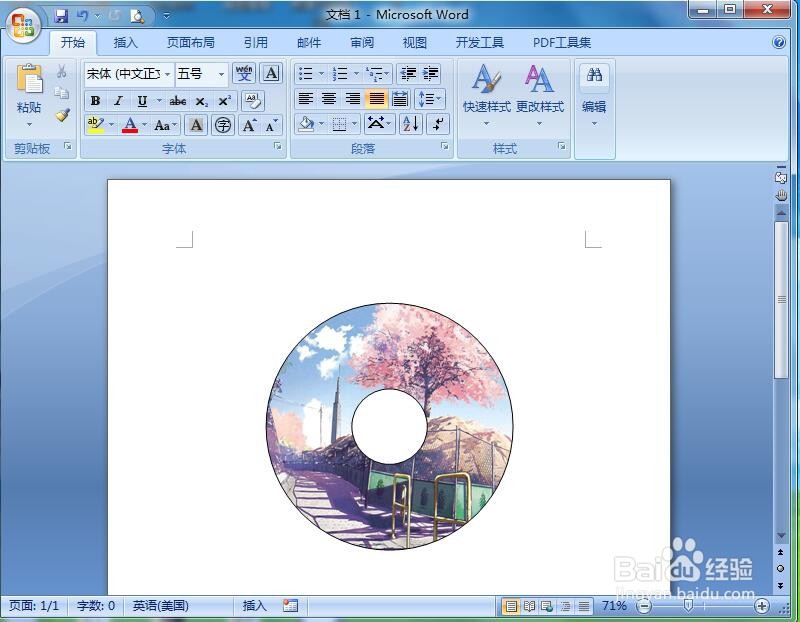Viewport: 800px width, 622px height.
Task: Customize Quick Access Toolbar dropdown
Action: pos(166,16)
